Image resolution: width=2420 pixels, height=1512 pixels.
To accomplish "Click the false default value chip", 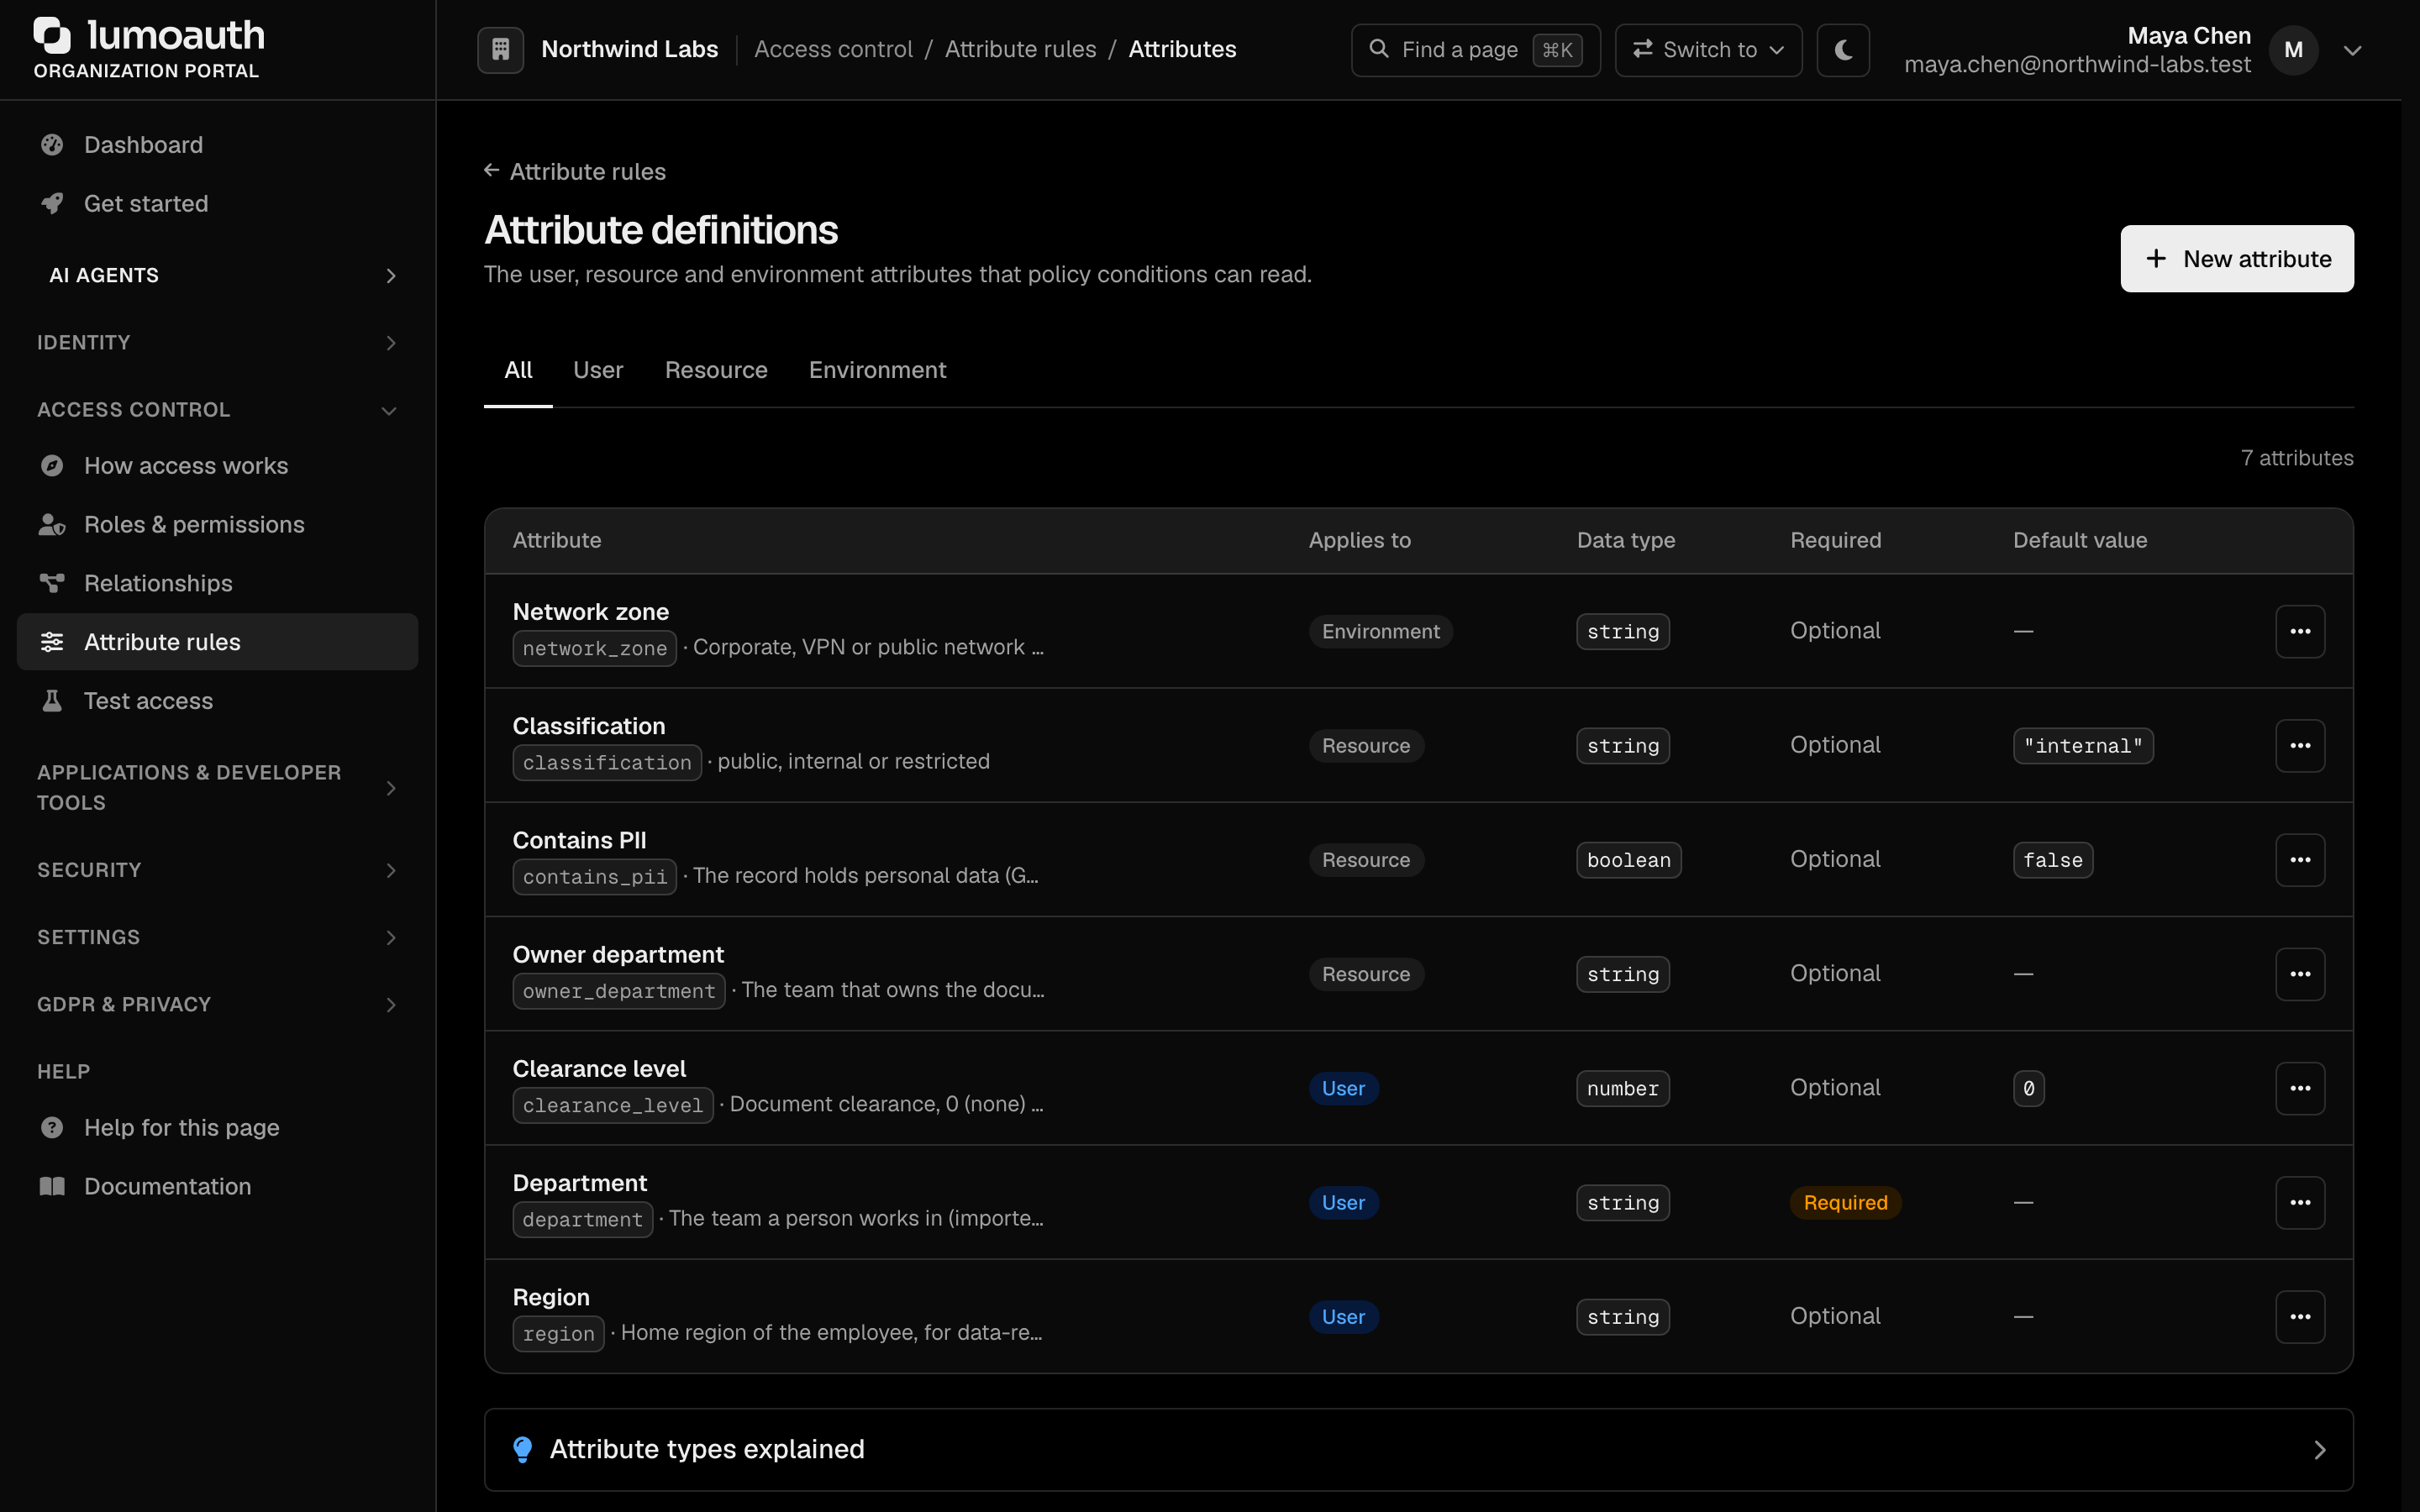I will click(2052, 860).
